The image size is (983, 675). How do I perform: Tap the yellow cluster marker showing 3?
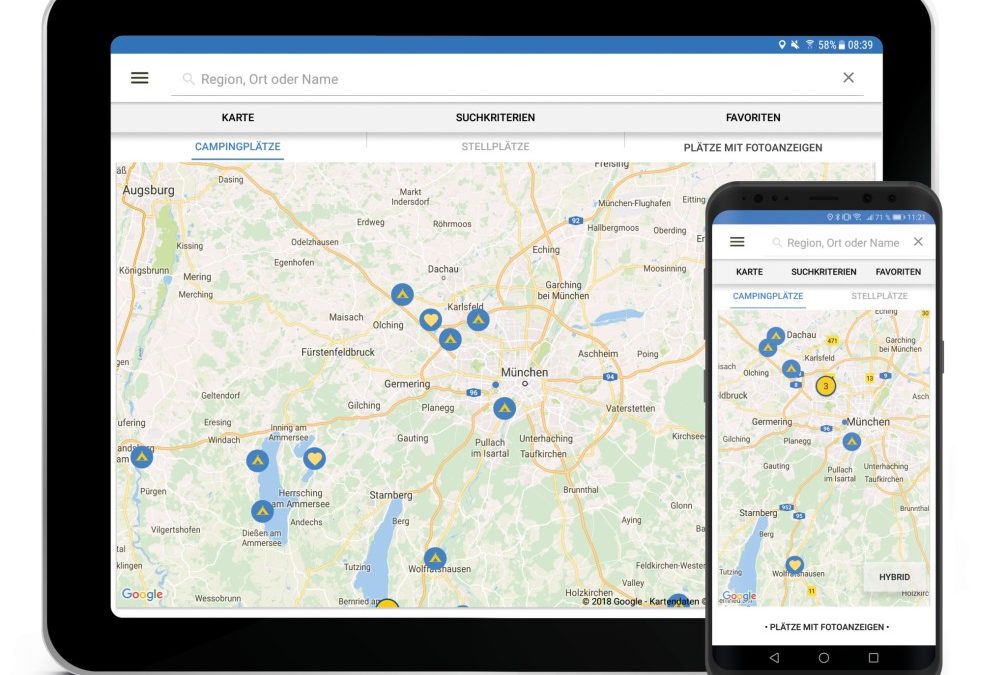pos(825,385)
